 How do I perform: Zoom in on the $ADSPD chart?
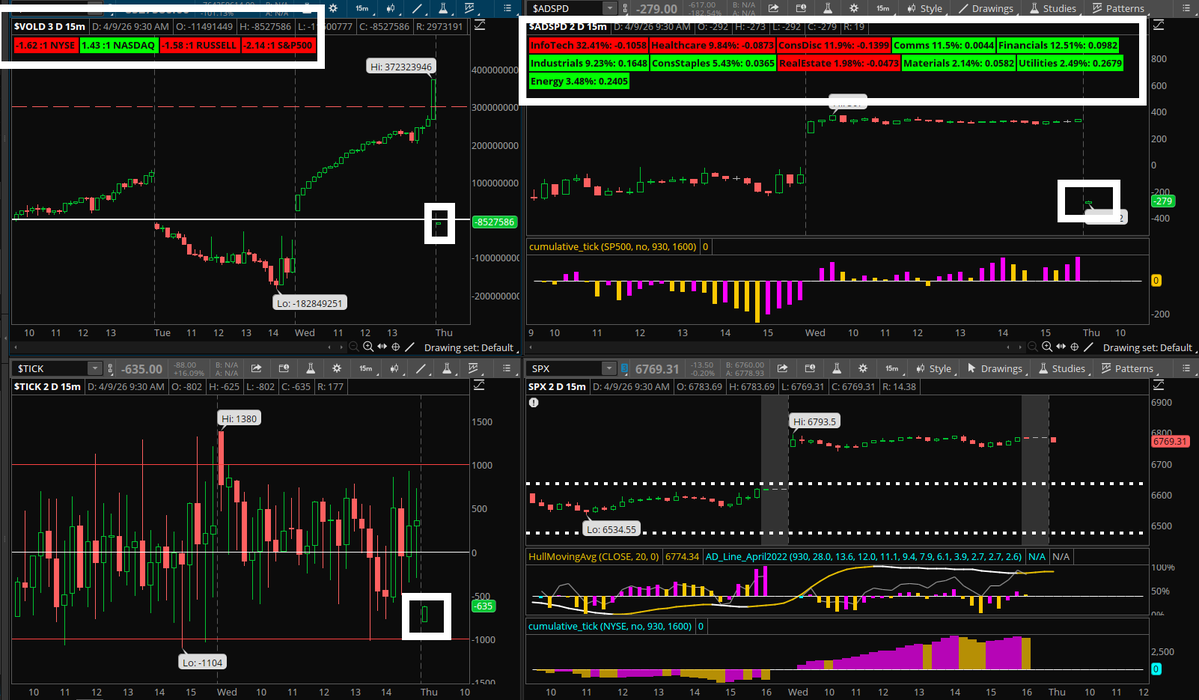pos(1047,347)
